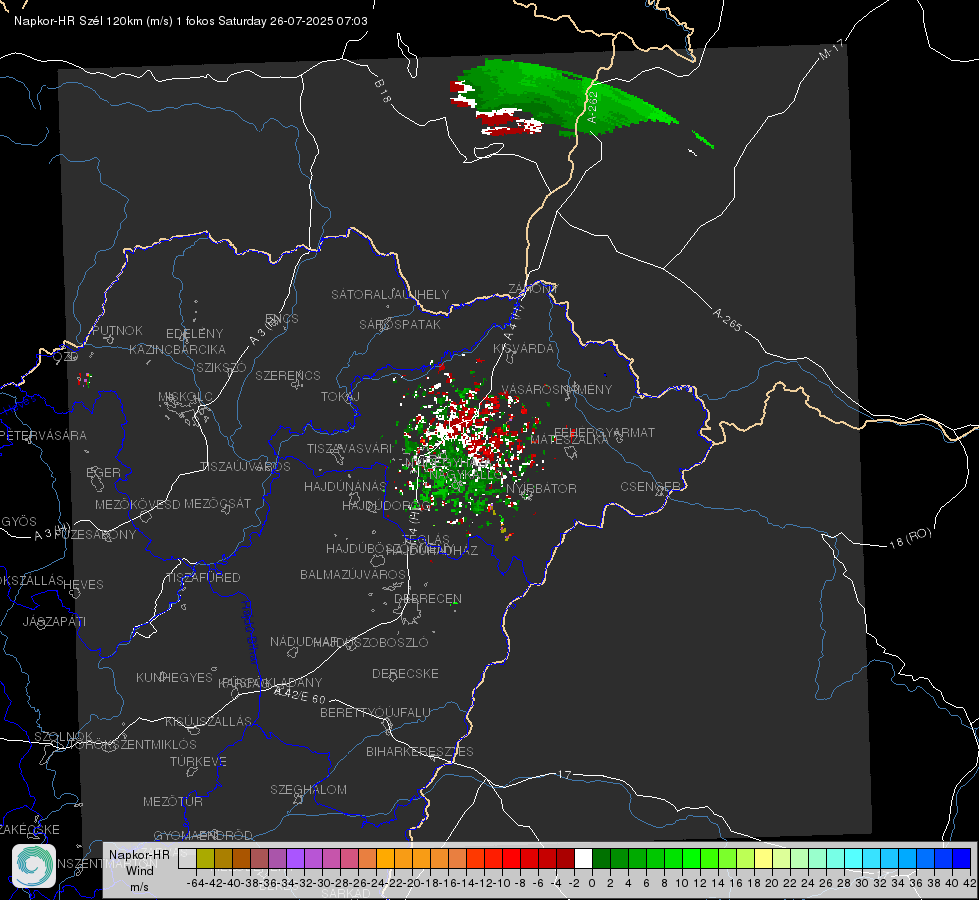The width and height of the screenshot is (979, 900).
Task: Click the SZIKSZÓ city label
Action: 222,367
